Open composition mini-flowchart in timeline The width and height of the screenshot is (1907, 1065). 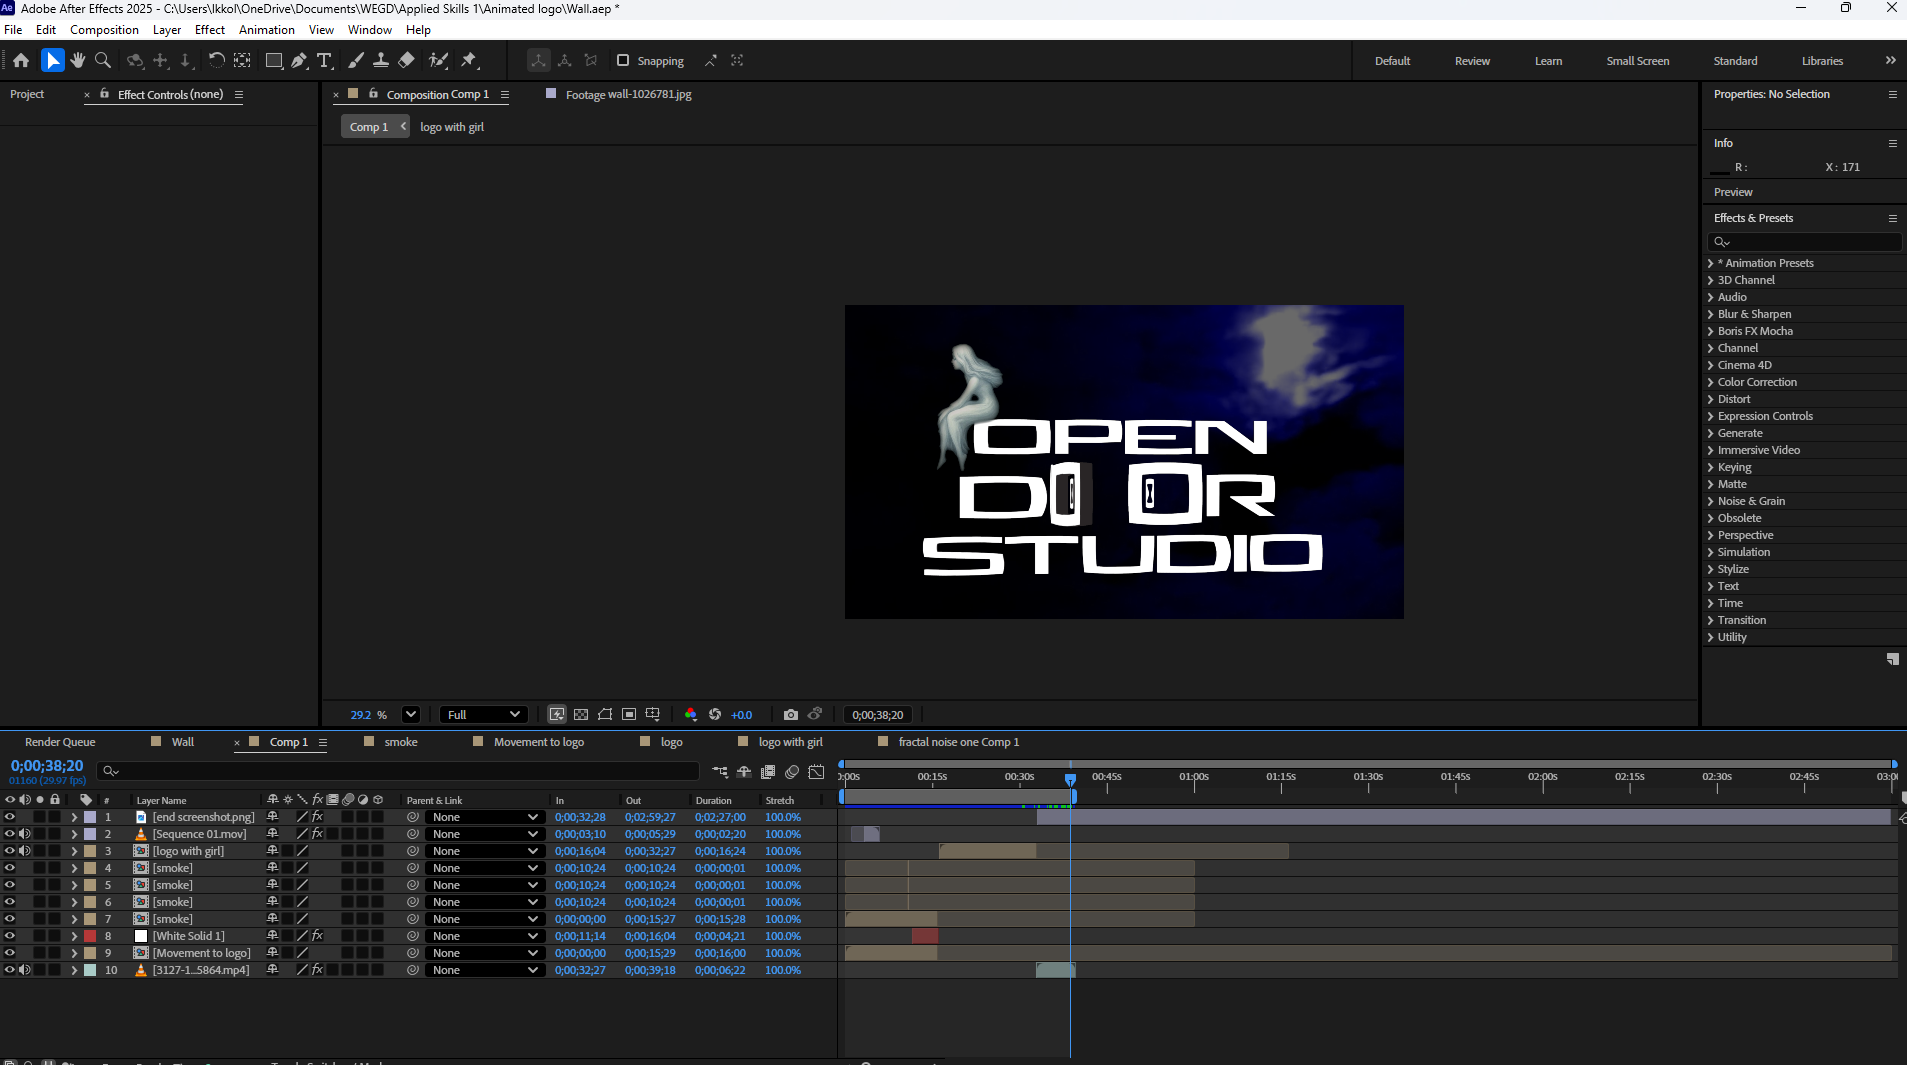(720, 771)
